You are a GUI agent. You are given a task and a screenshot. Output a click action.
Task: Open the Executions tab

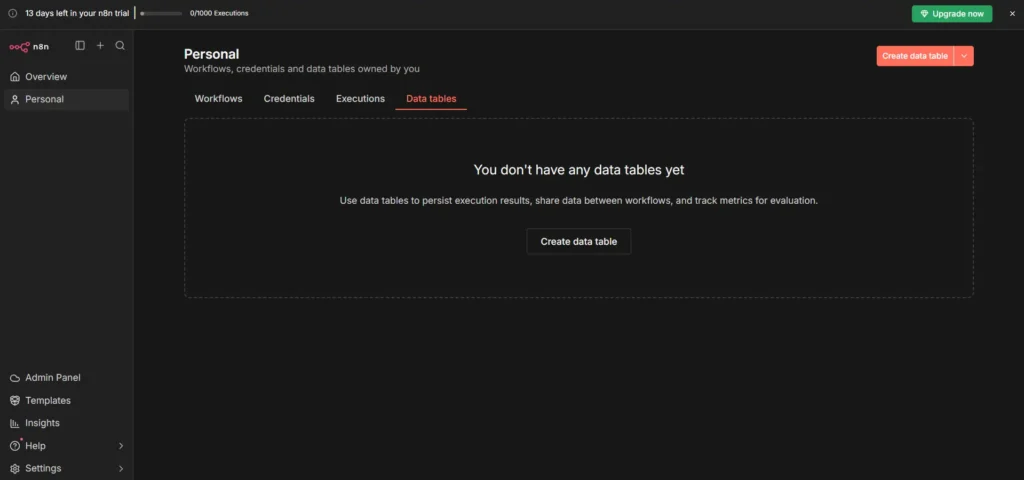(360, 99)
